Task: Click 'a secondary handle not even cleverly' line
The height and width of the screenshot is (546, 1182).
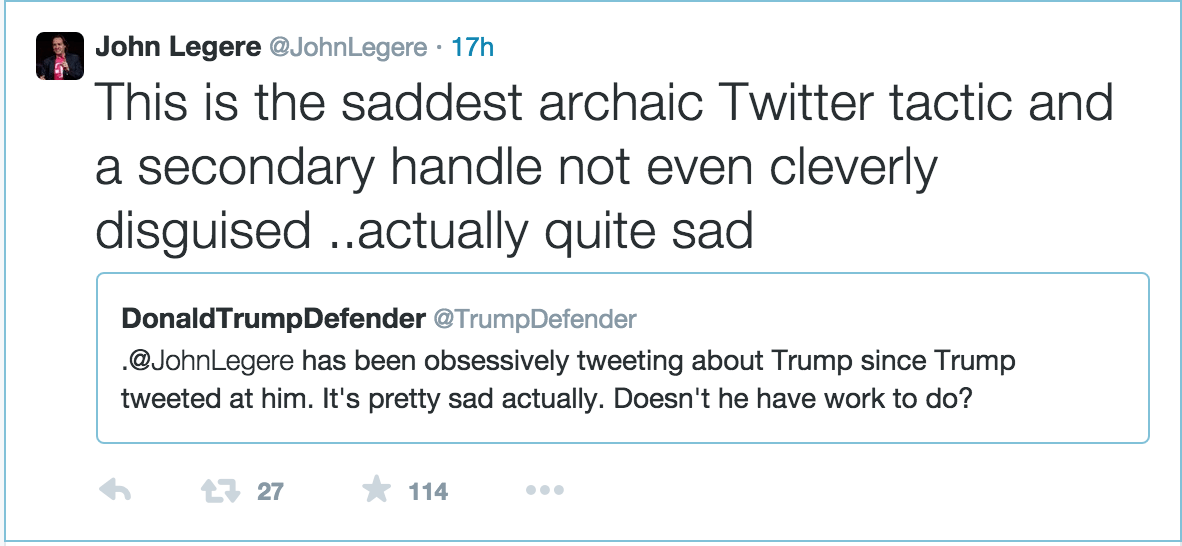Action: 516,168
